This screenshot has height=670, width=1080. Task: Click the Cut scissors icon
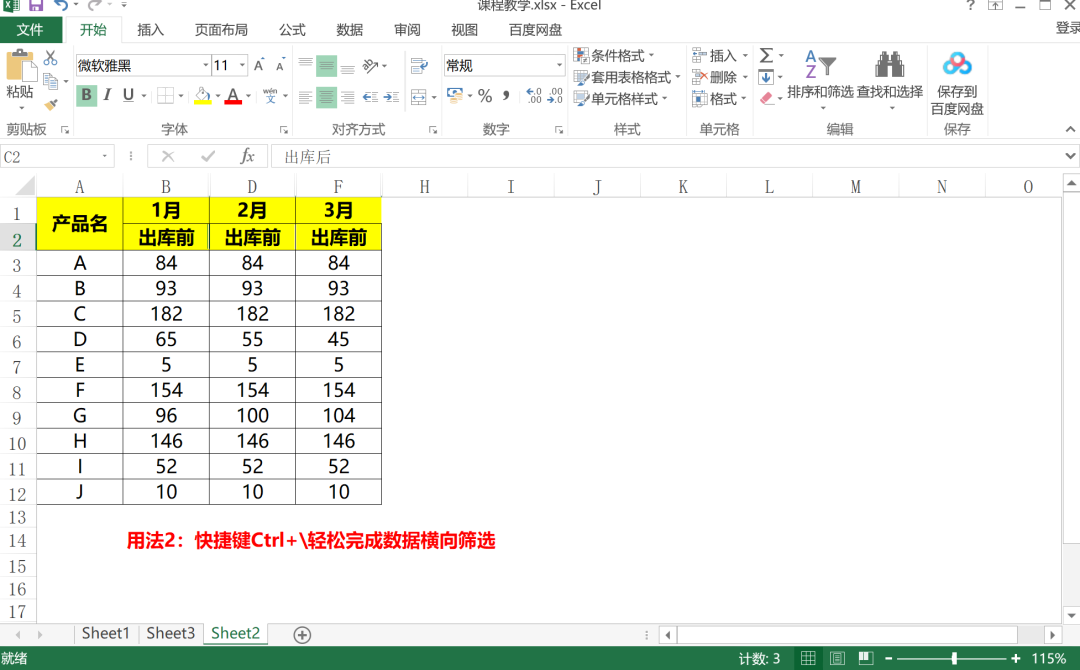point(50,59)
